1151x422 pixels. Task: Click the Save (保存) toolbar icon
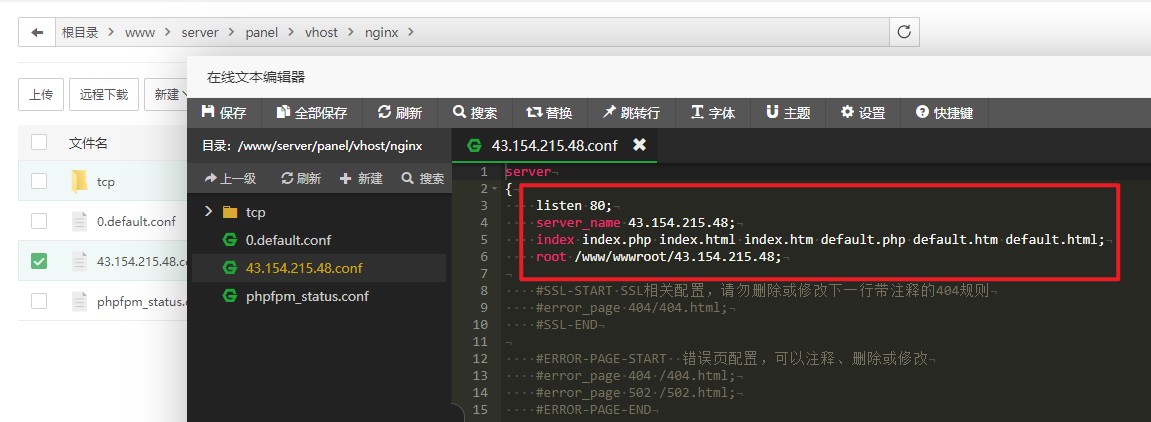(224, 113)
